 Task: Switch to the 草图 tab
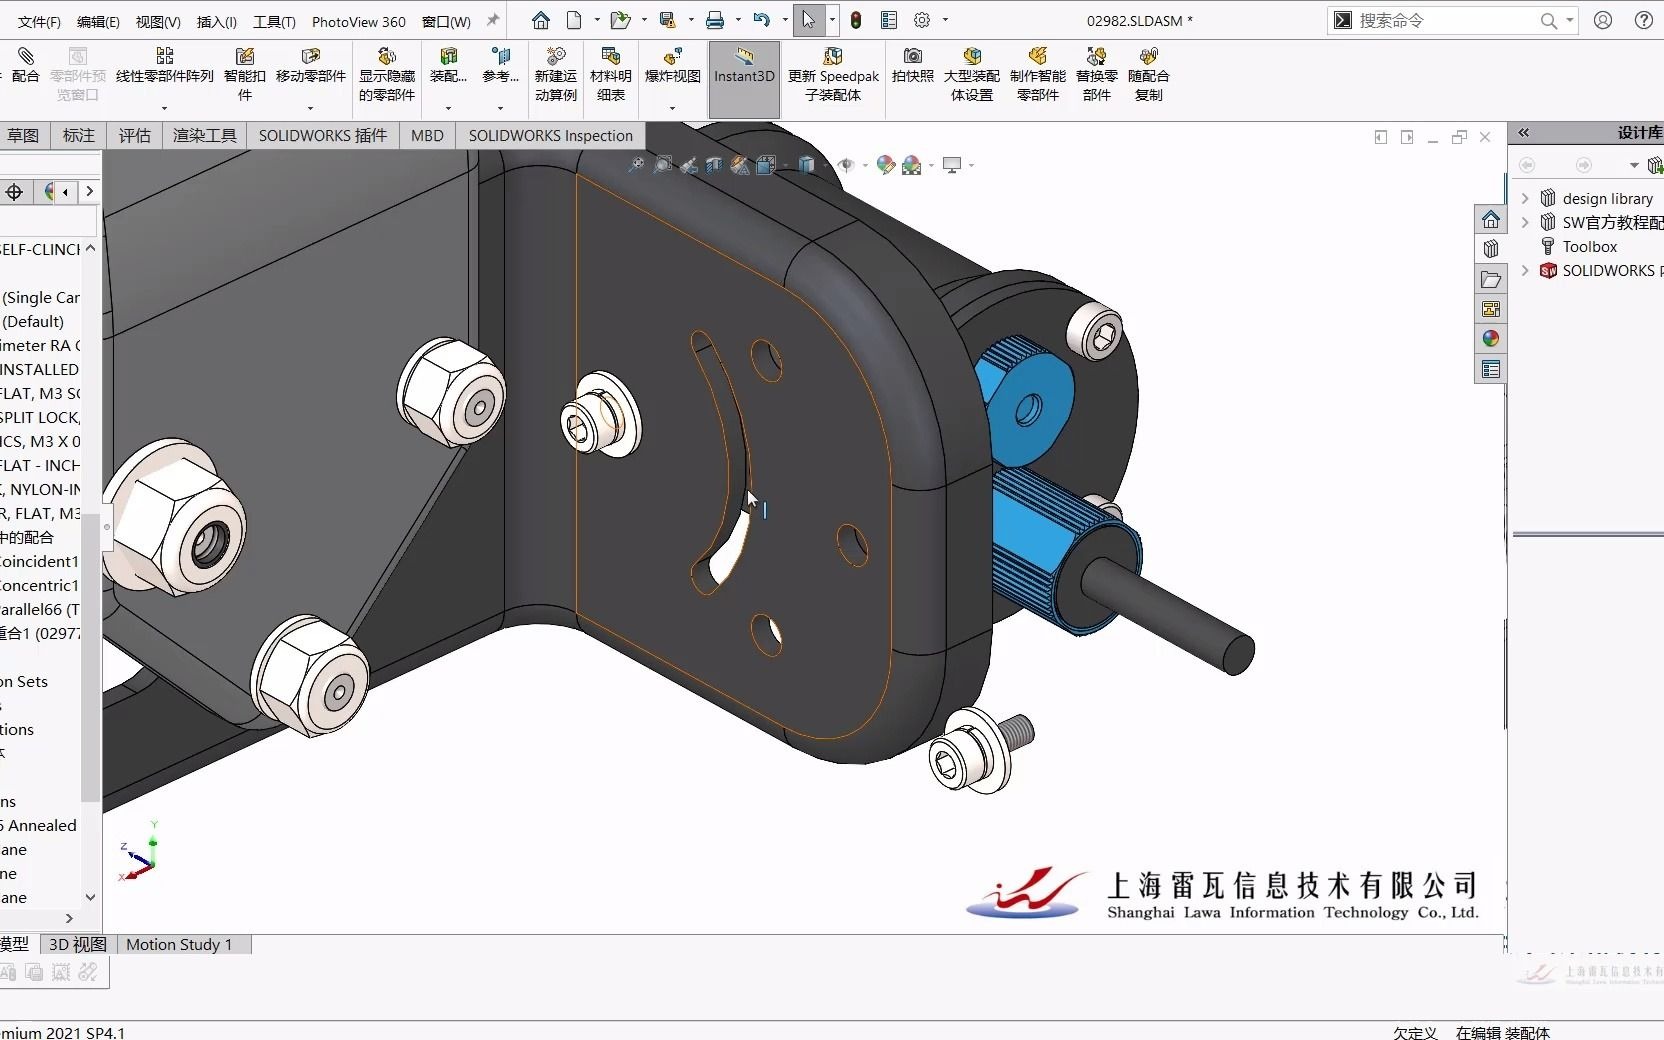tap(23, 135)
